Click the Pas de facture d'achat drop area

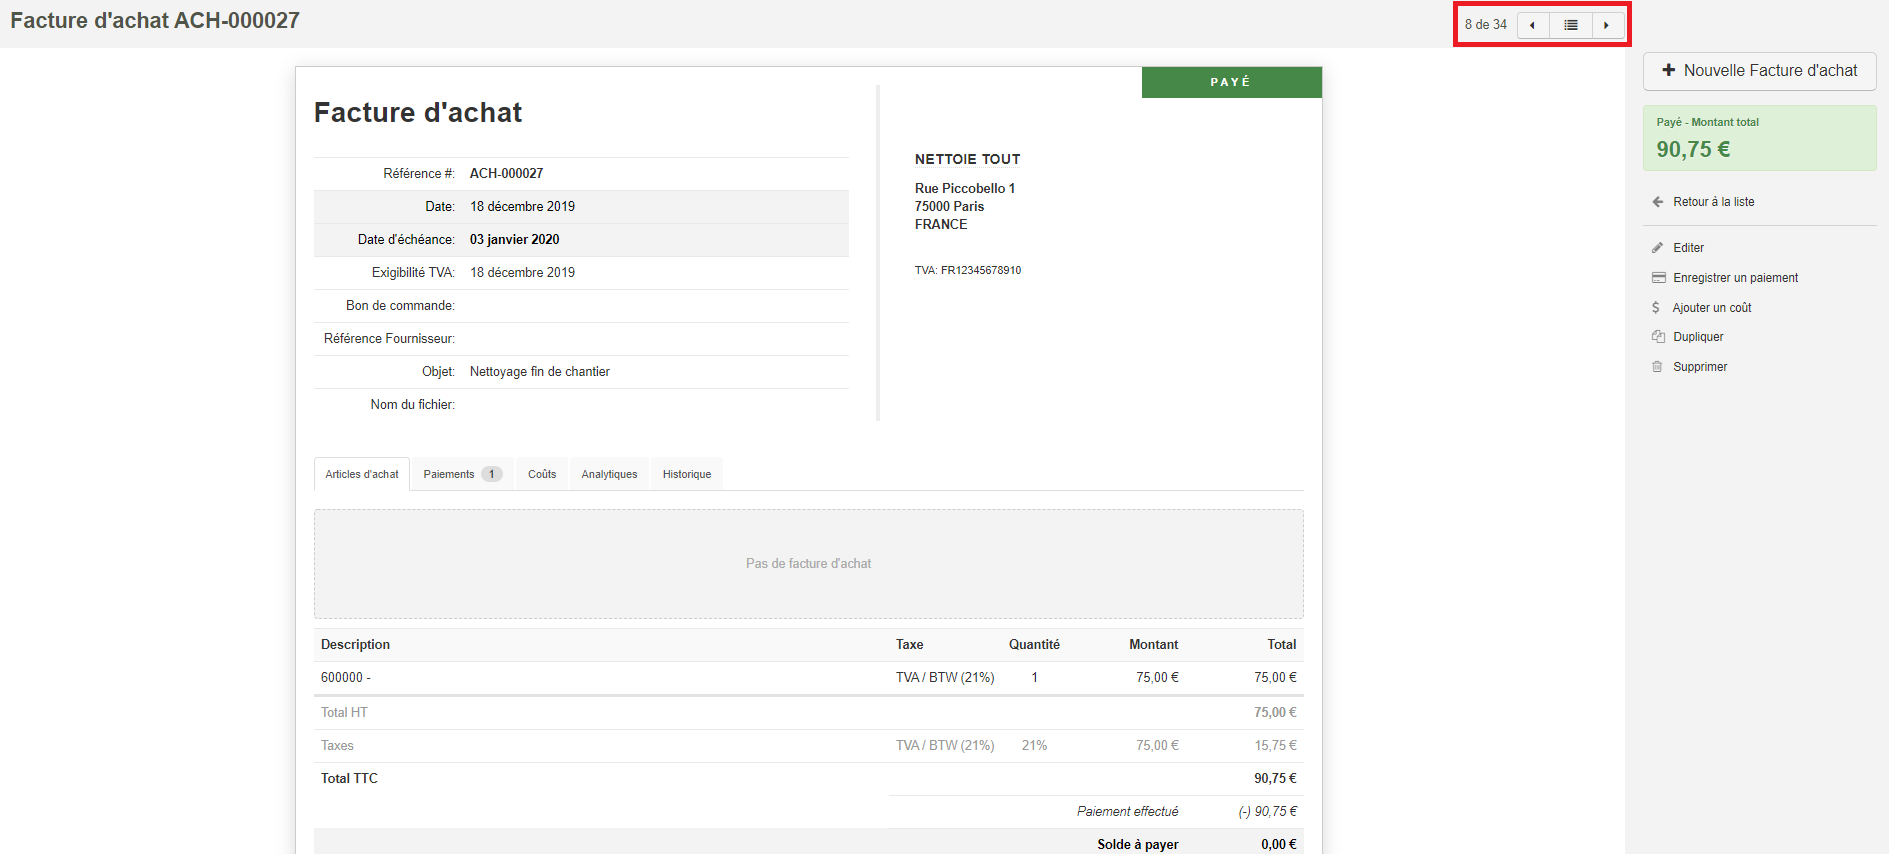808,564
